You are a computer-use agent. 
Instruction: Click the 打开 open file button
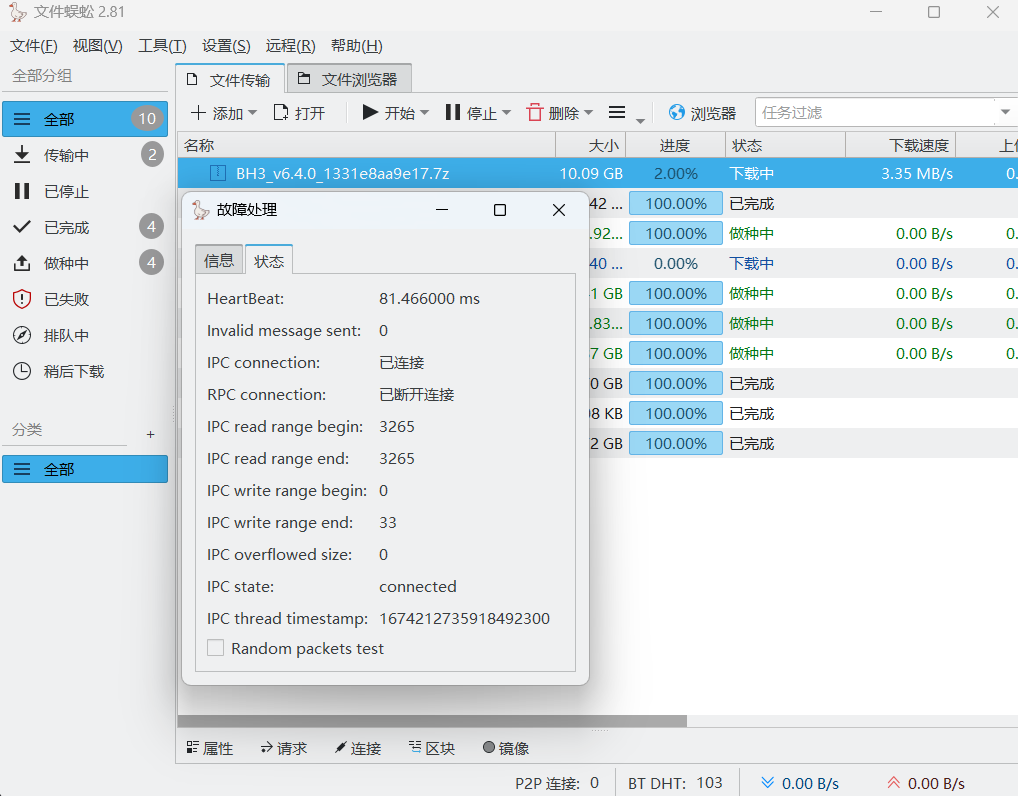[299, 113]
